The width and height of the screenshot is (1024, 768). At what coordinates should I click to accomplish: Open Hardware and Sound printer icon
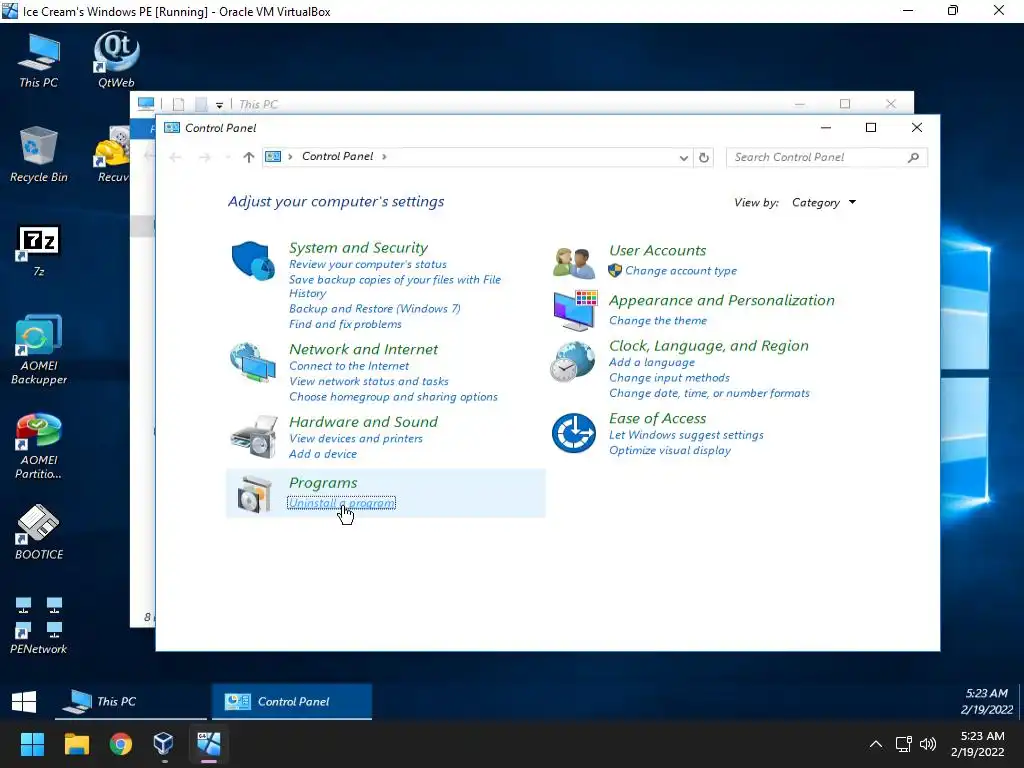[x=254, y=436]
